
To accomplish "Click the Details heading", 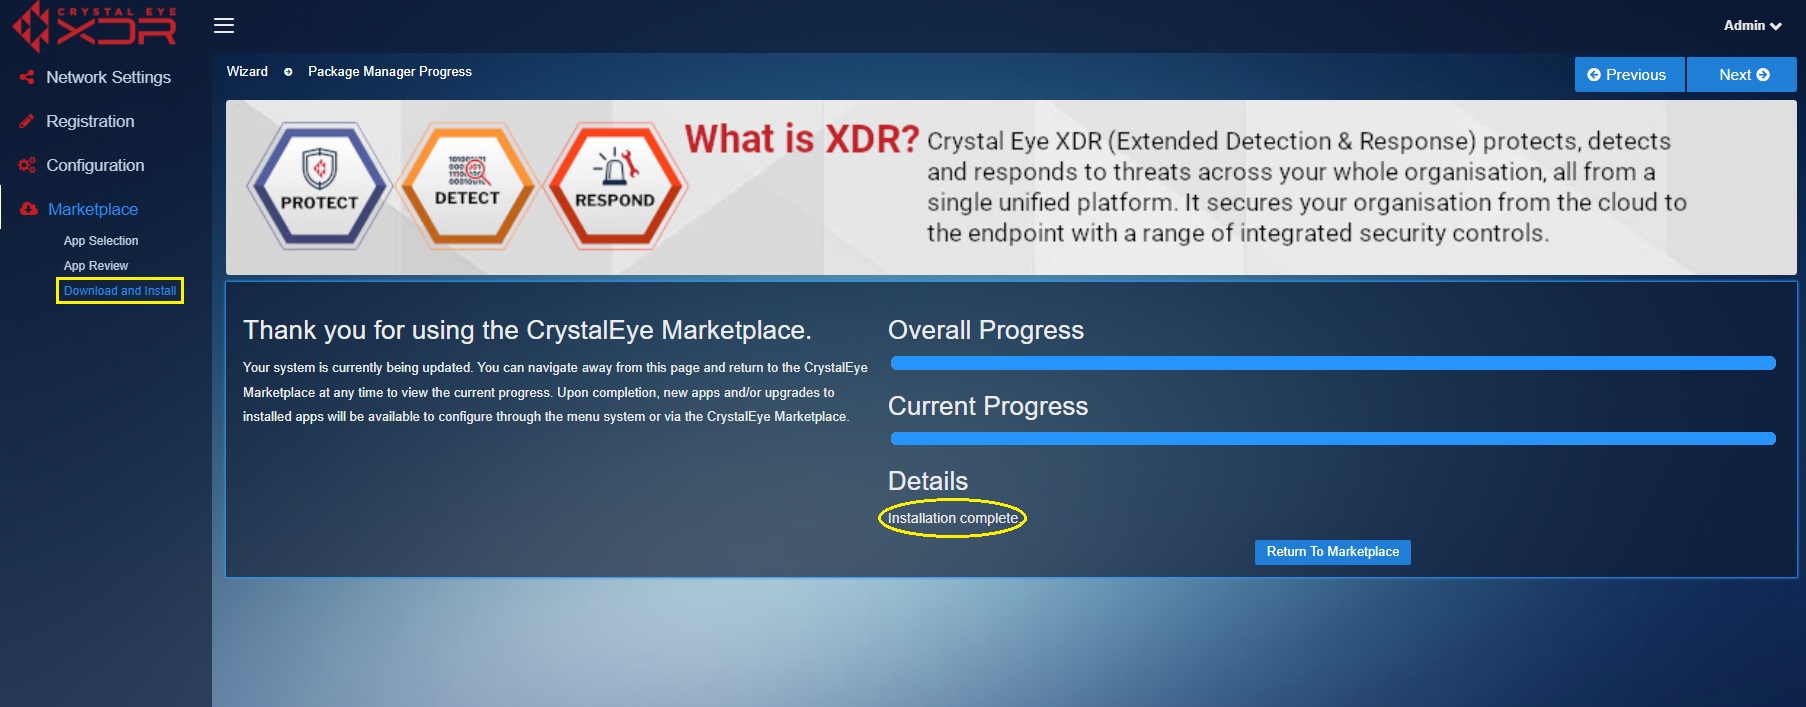I will 928,481.
